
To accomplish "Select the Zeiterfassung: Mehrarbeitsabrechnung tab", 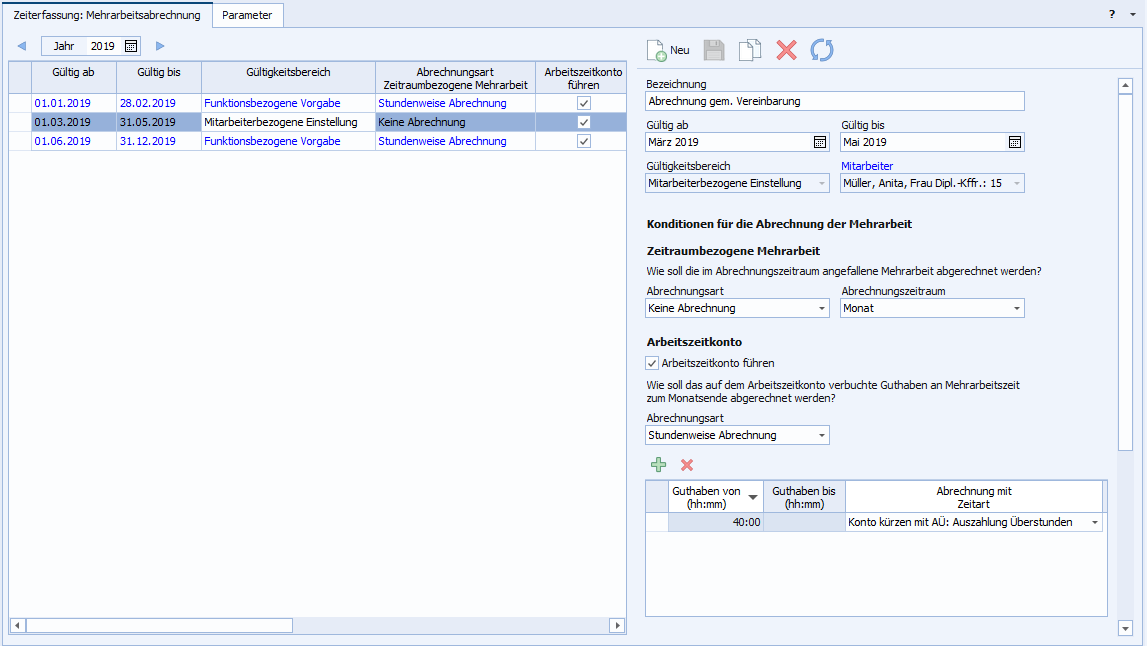I will (x=107, y=15).
